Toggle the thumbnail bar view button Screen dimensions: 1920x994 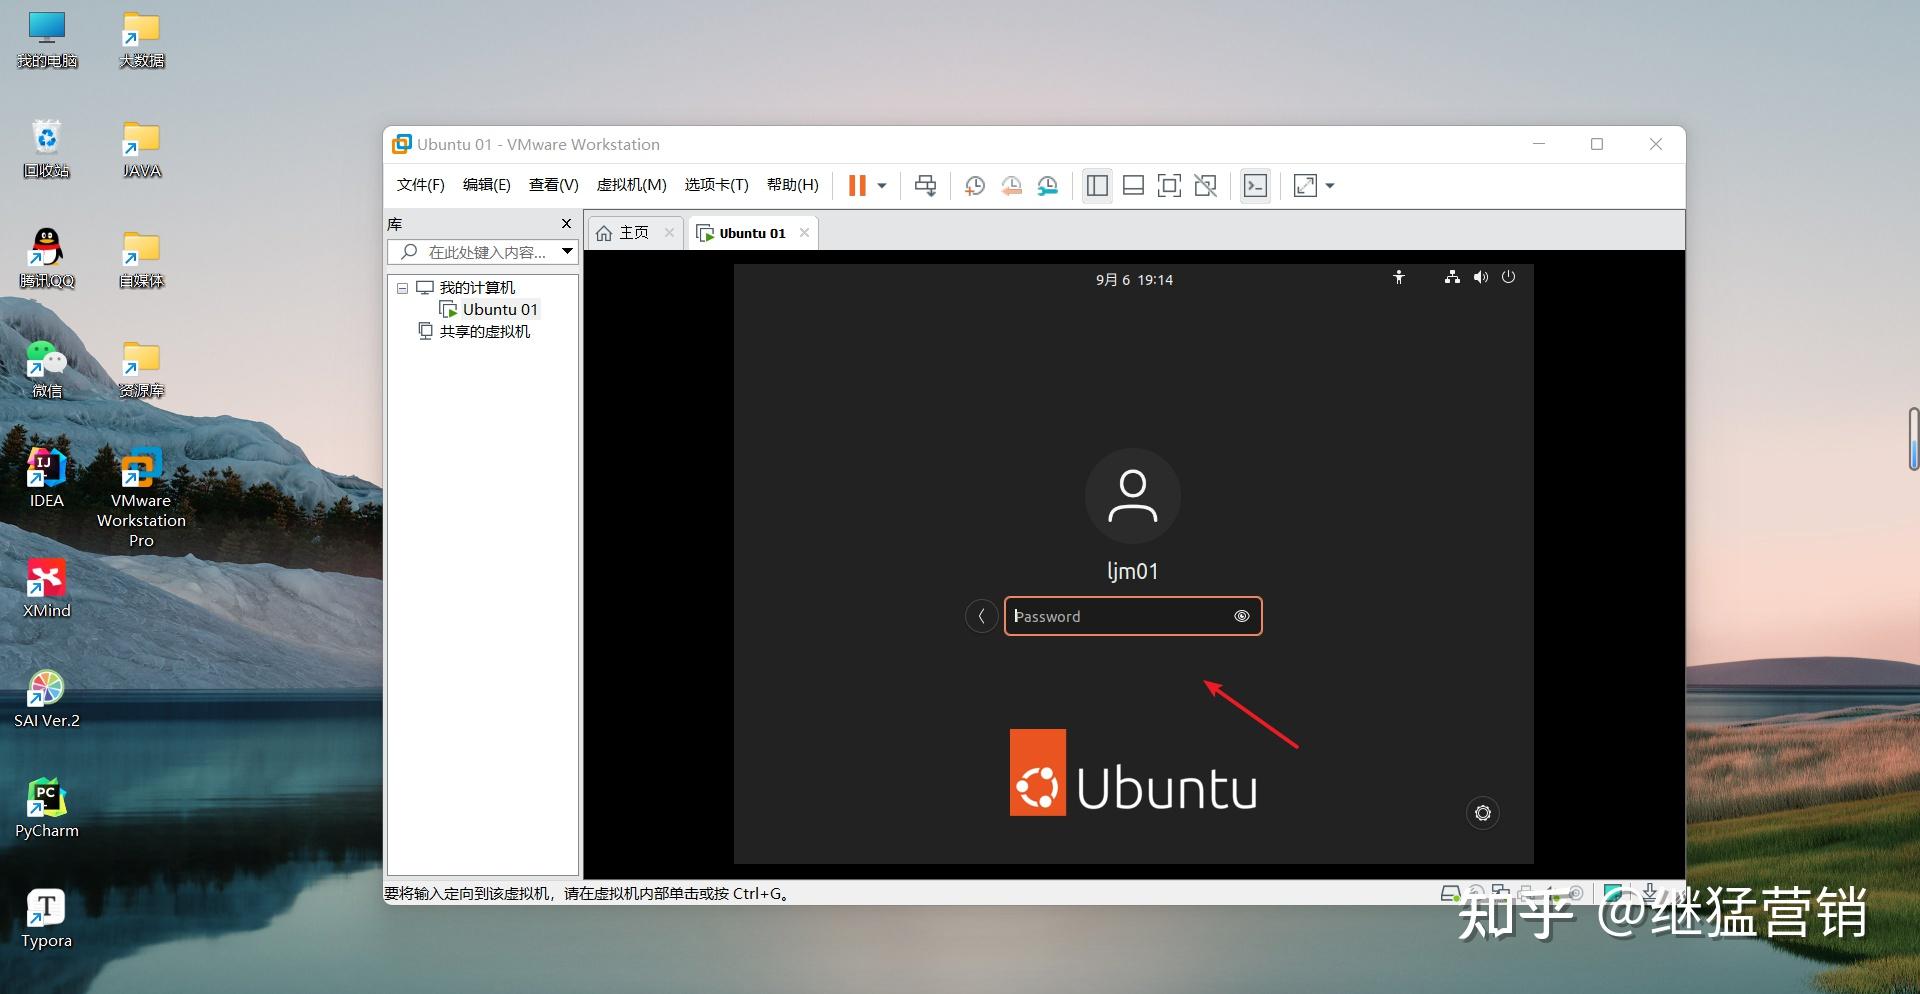[x=1133, y=185]
